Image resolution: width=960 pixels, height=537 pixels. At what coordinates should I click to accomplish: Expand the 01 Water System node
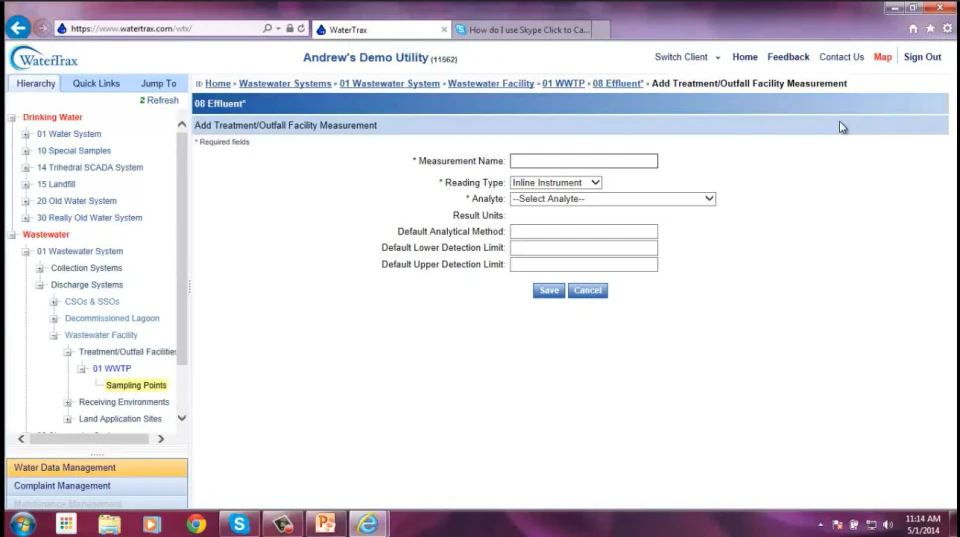[x=26, y=134]
